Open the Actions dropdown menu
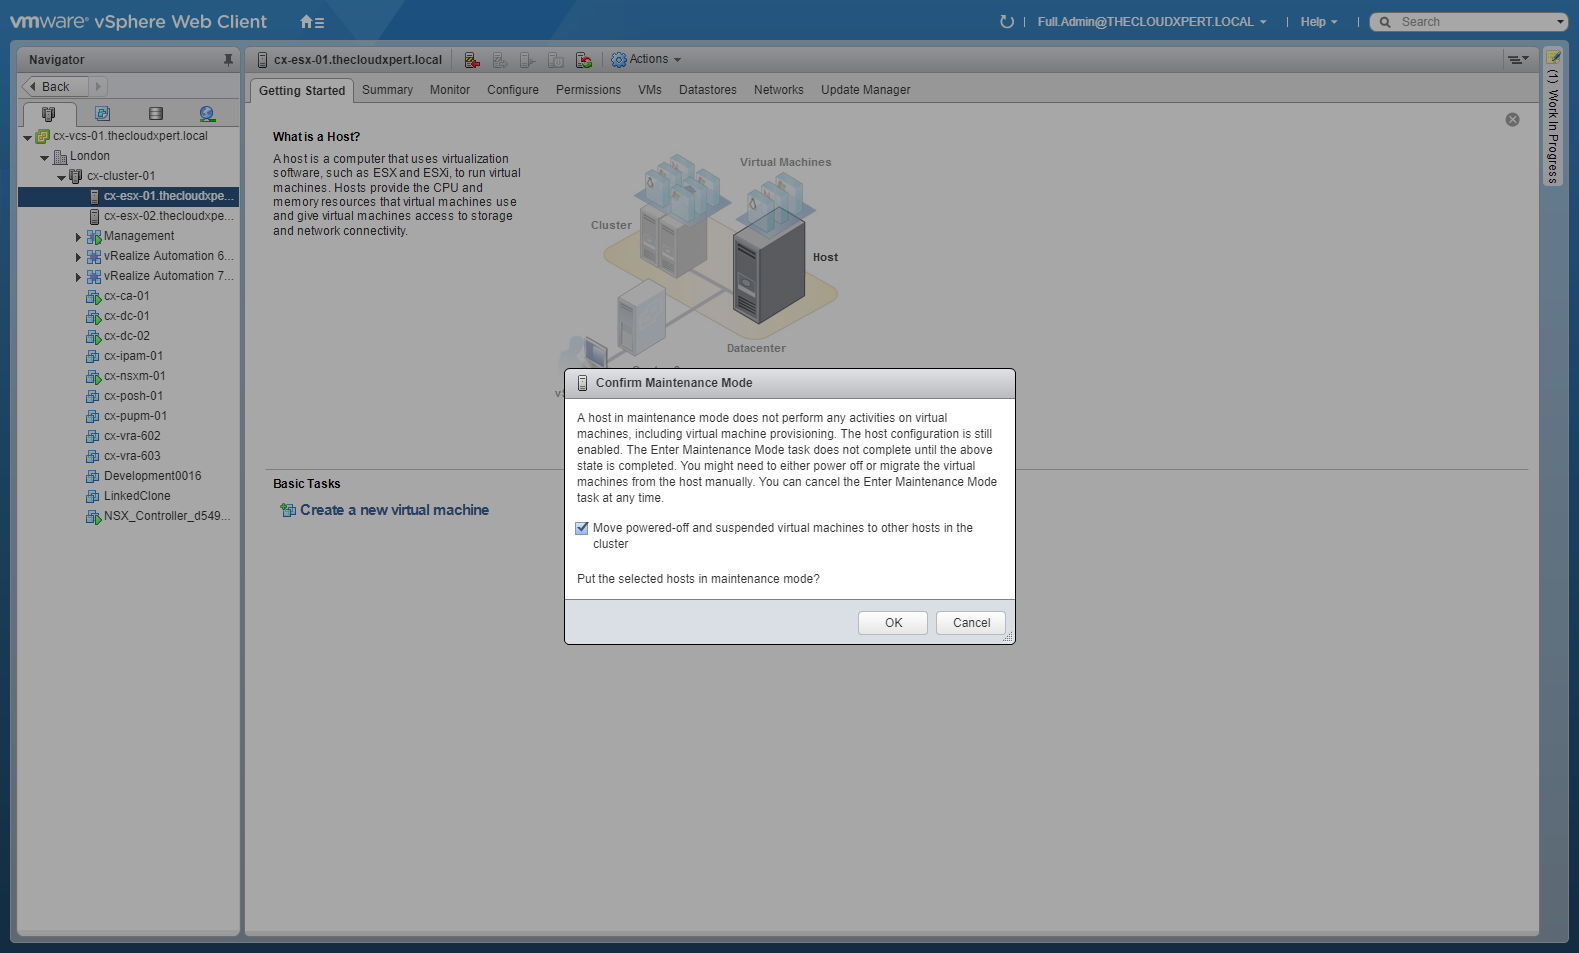This screenshot has height=953, width=1579. [646, 60]
